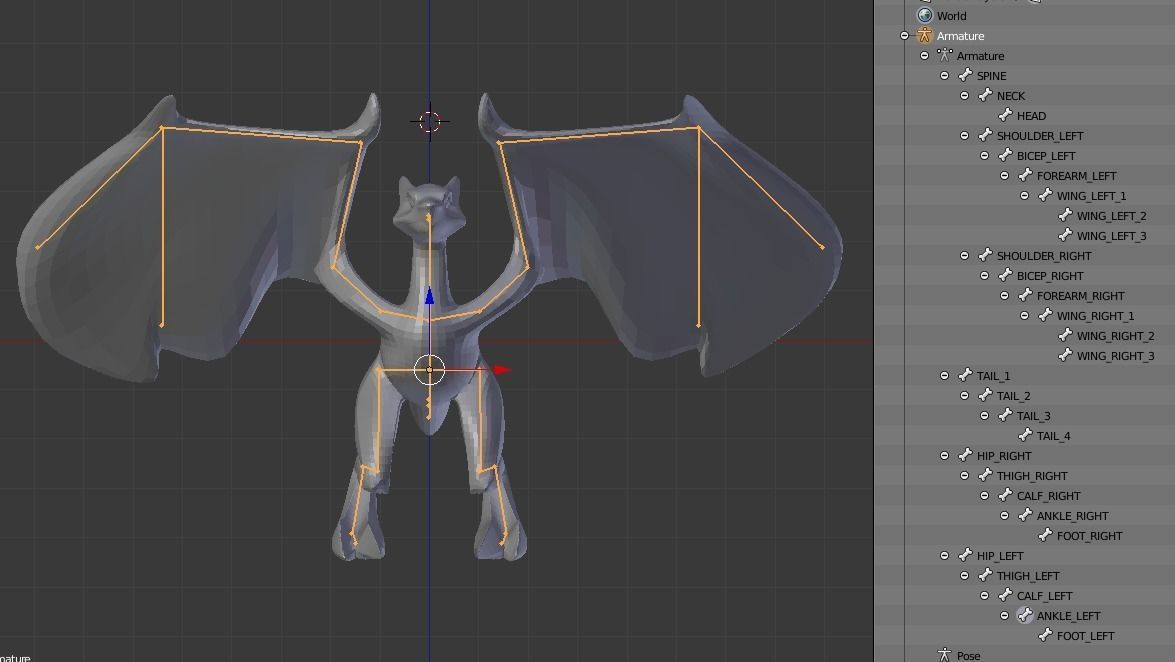
Task: Click the TAIL_4 bone icon
Action: [x=1025, y=436]
